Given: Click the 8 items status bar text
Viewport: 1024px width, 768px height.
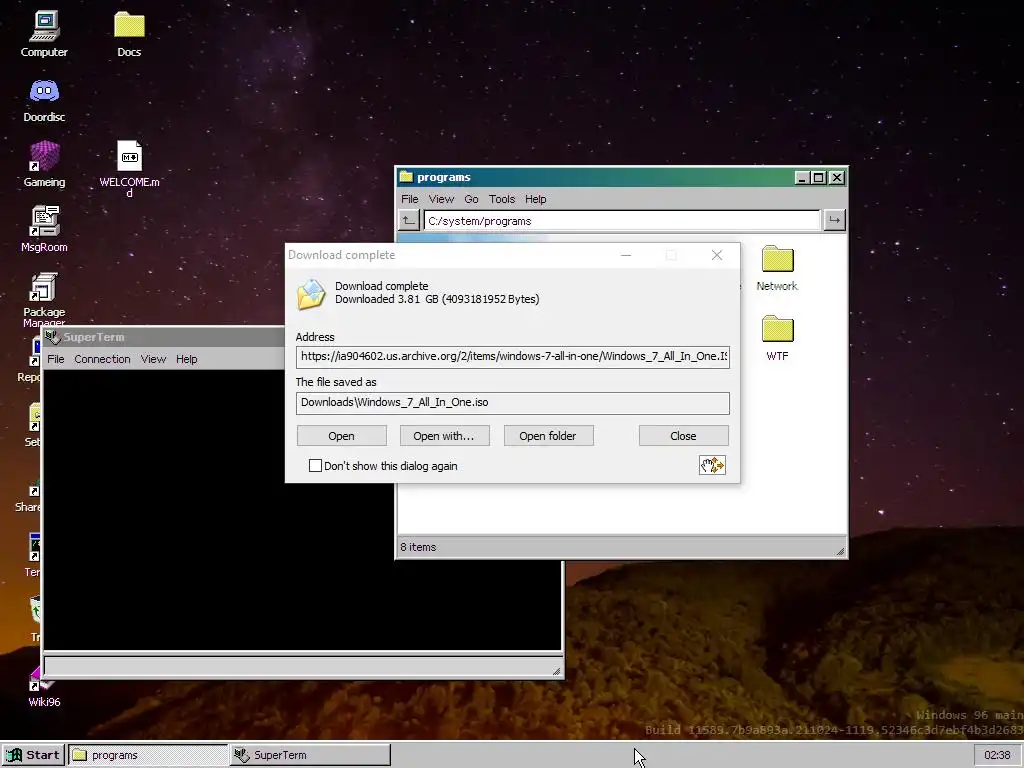Looking at the screenshot, I should [x=418, y=547].
